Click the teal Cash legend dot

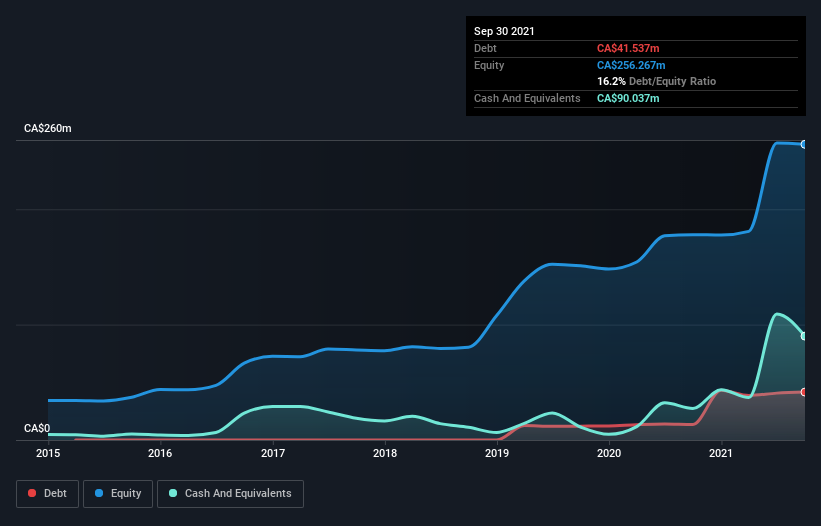coord(173,493)
